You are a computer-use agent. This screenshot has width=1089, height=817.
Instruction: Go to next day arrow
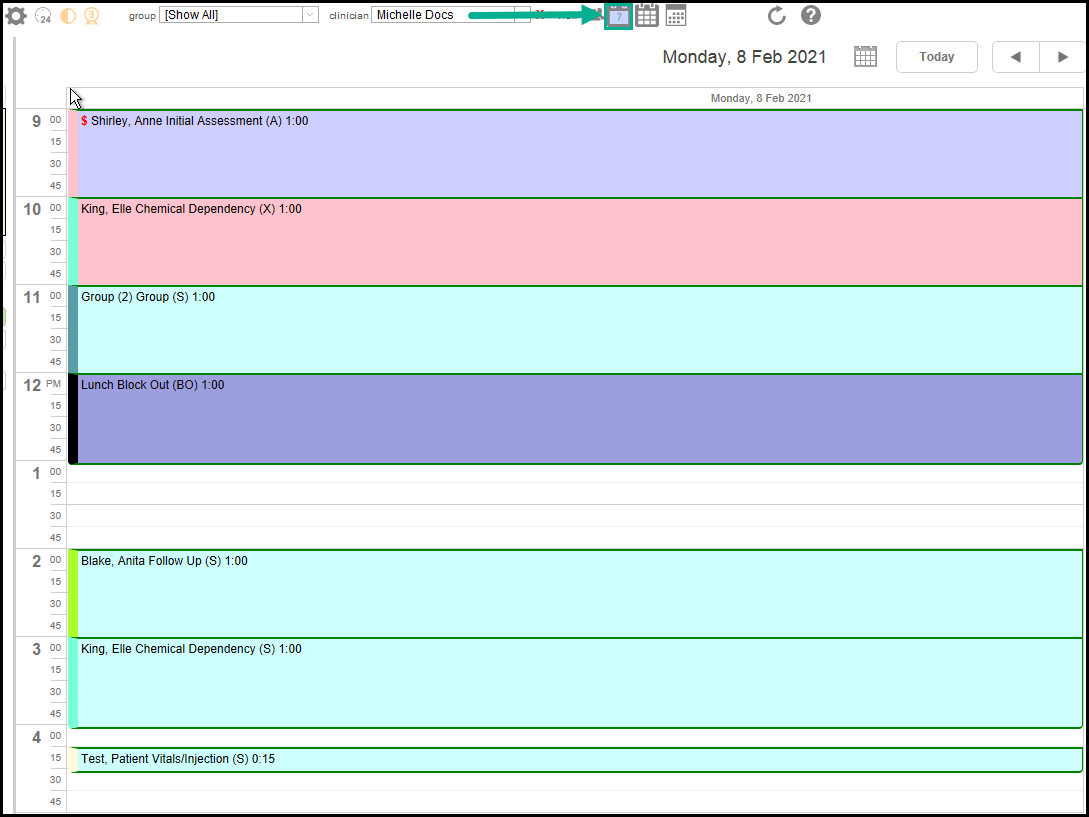pos(1062,57)
